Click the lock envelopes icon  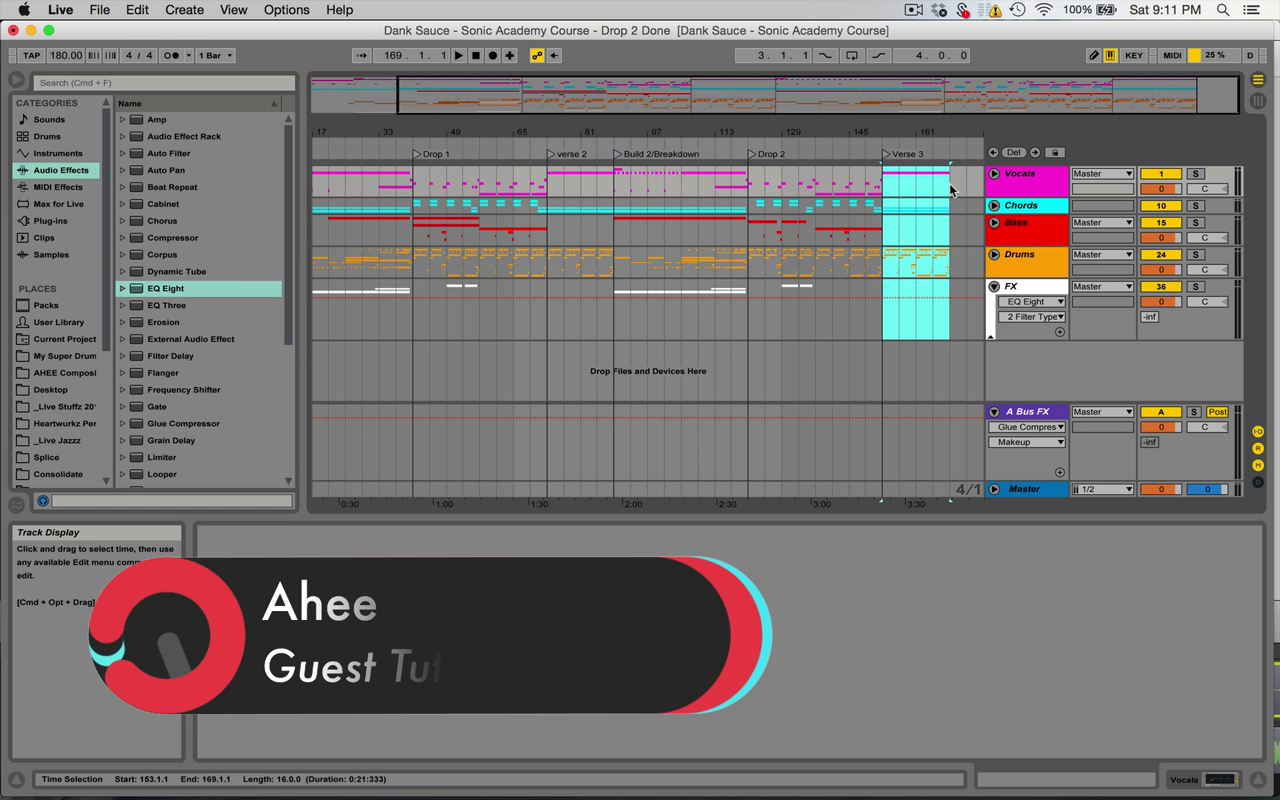(x=1055, y=152)
